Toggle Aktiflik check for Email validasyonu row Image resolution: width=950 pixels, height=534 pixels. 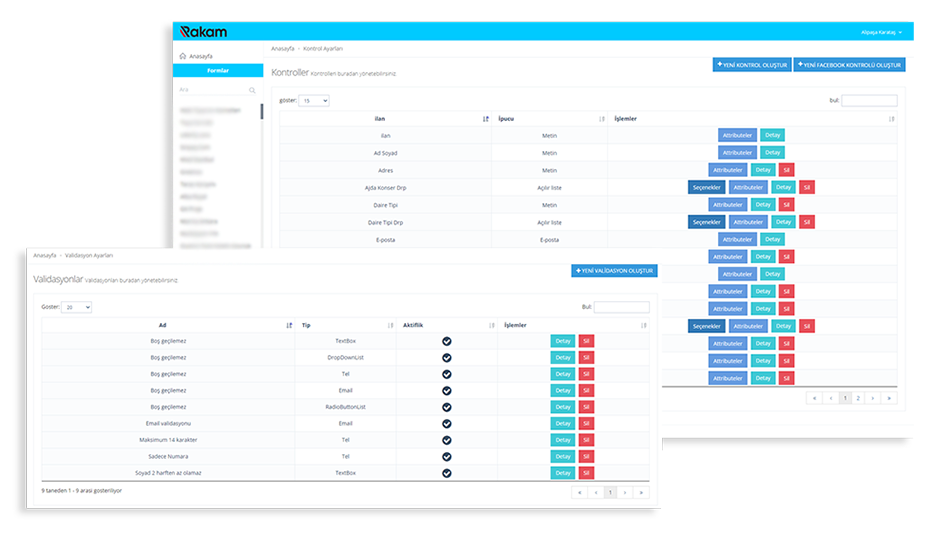[x=447, y=424]
